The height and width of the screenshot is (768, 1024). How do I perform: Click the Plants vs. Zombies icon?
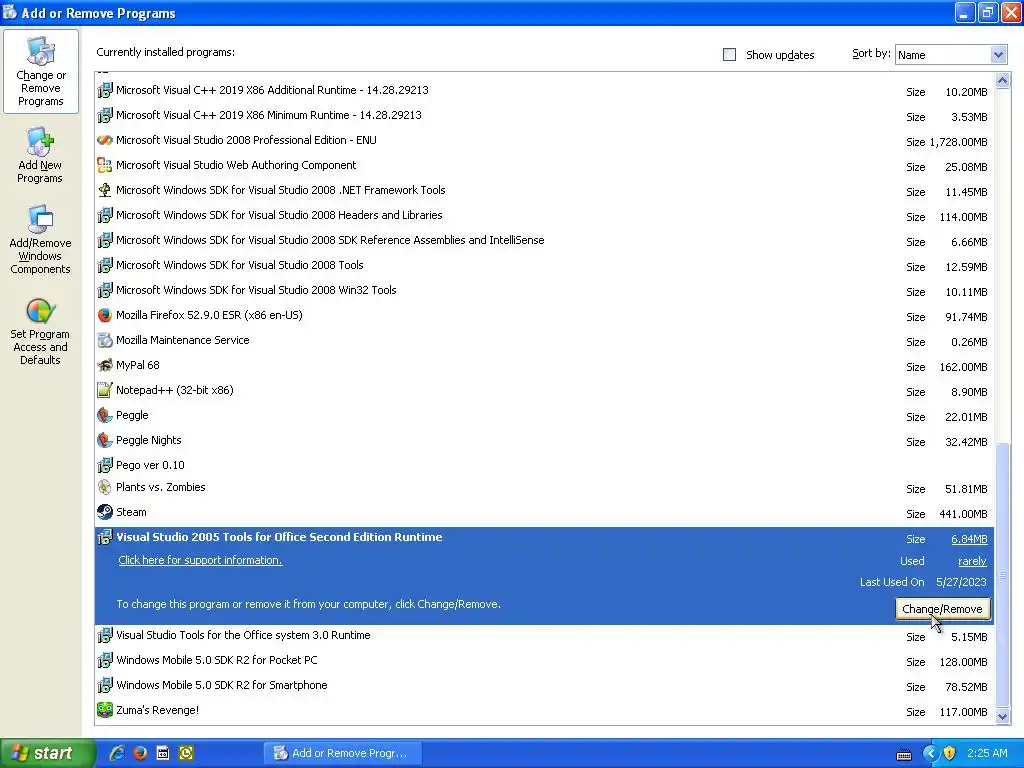pos(104,487)
